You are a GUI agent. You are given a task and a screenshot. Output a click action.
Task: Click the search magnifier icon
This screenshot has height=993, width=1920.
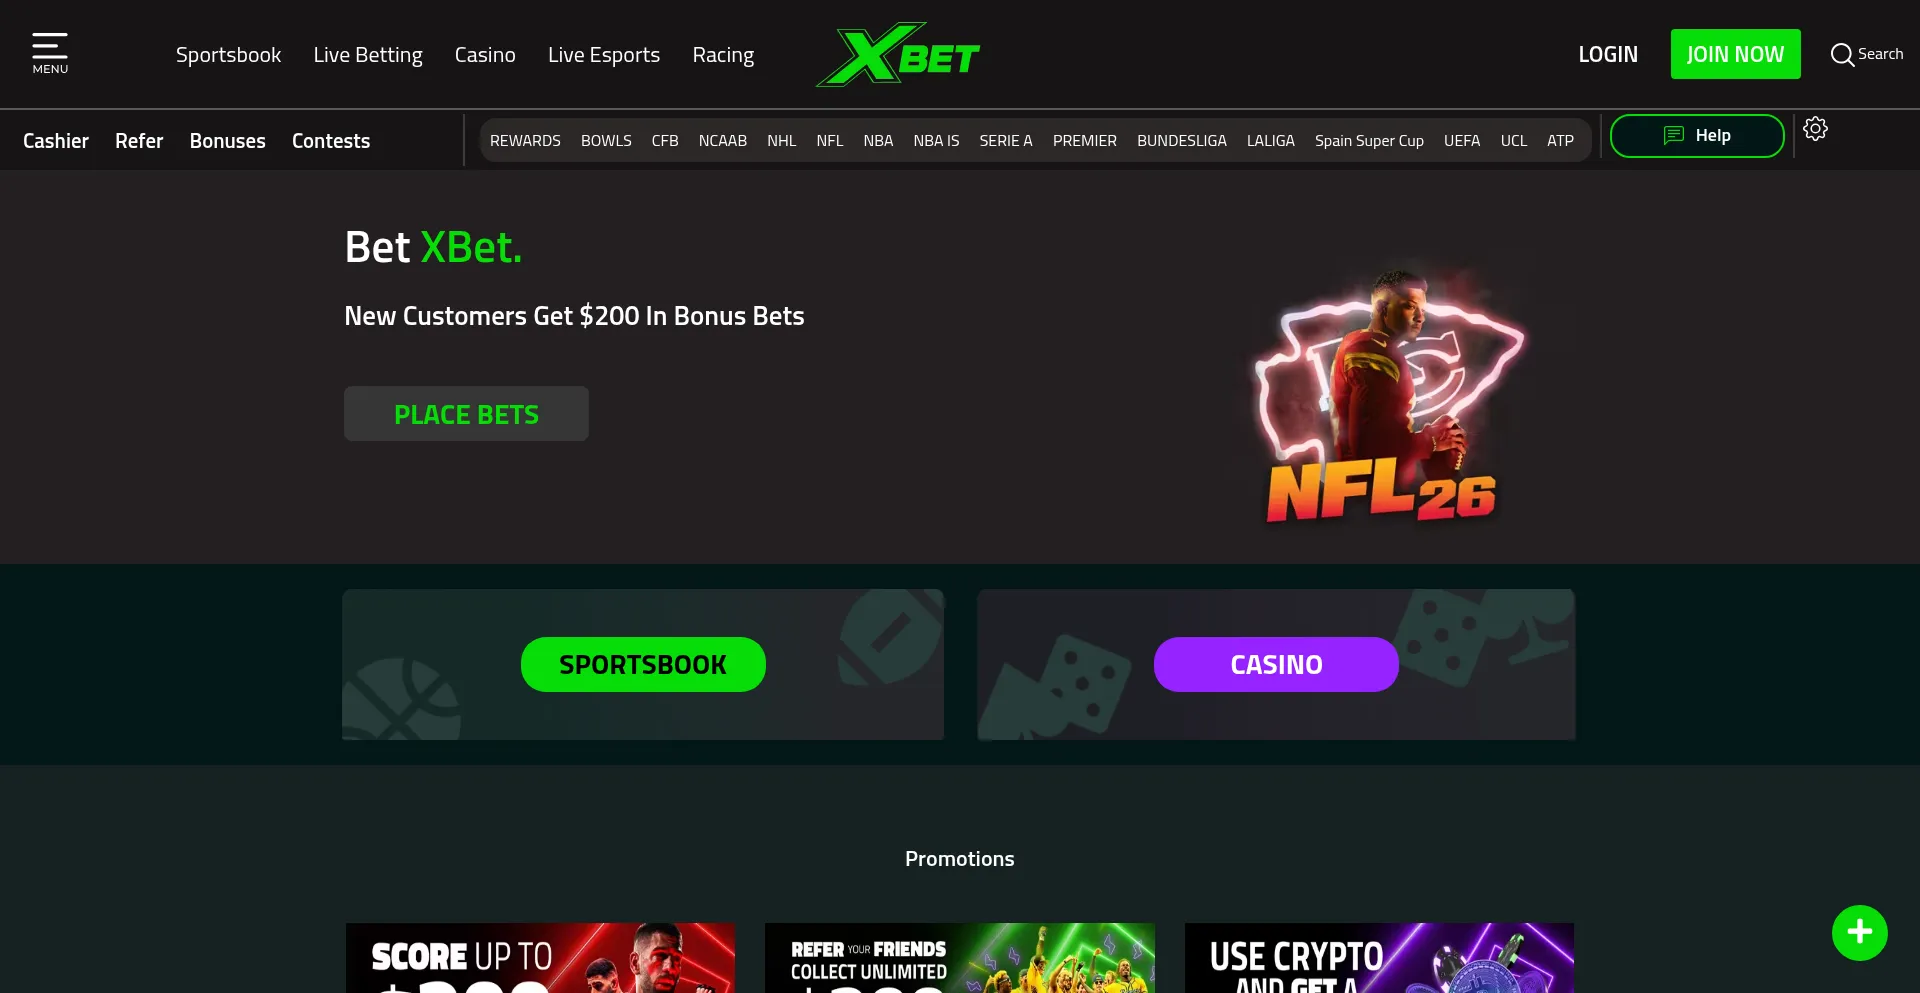(x=1842, y=54)
